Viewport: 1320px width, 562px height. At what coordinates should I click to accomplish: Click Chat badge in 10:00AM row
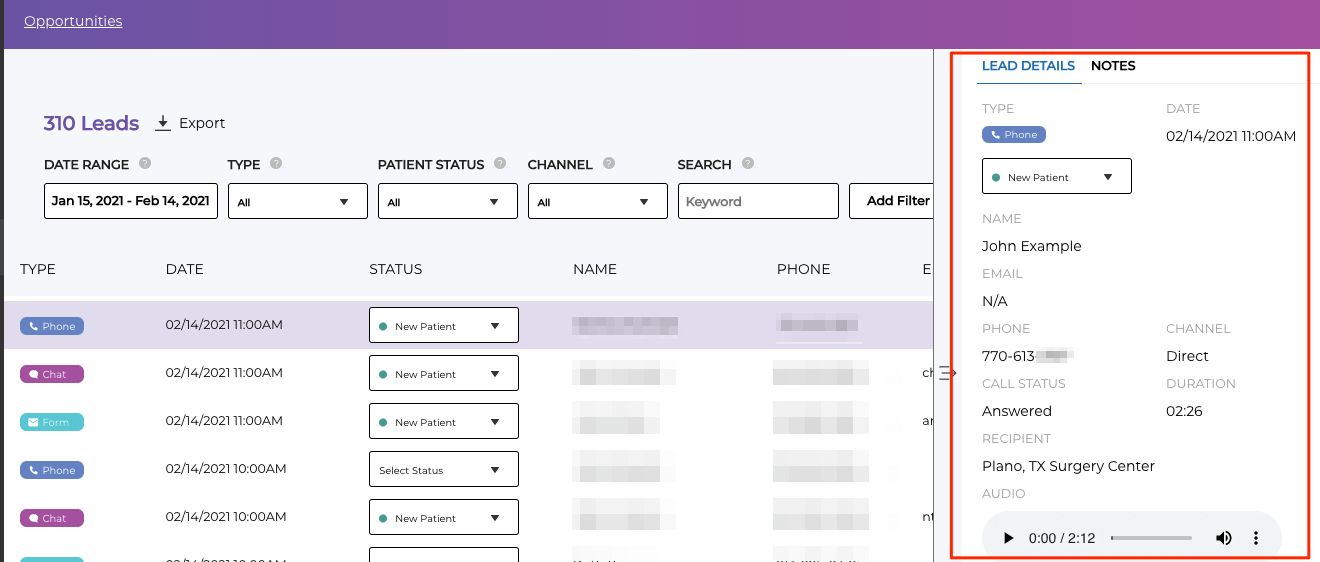[52, 518]
